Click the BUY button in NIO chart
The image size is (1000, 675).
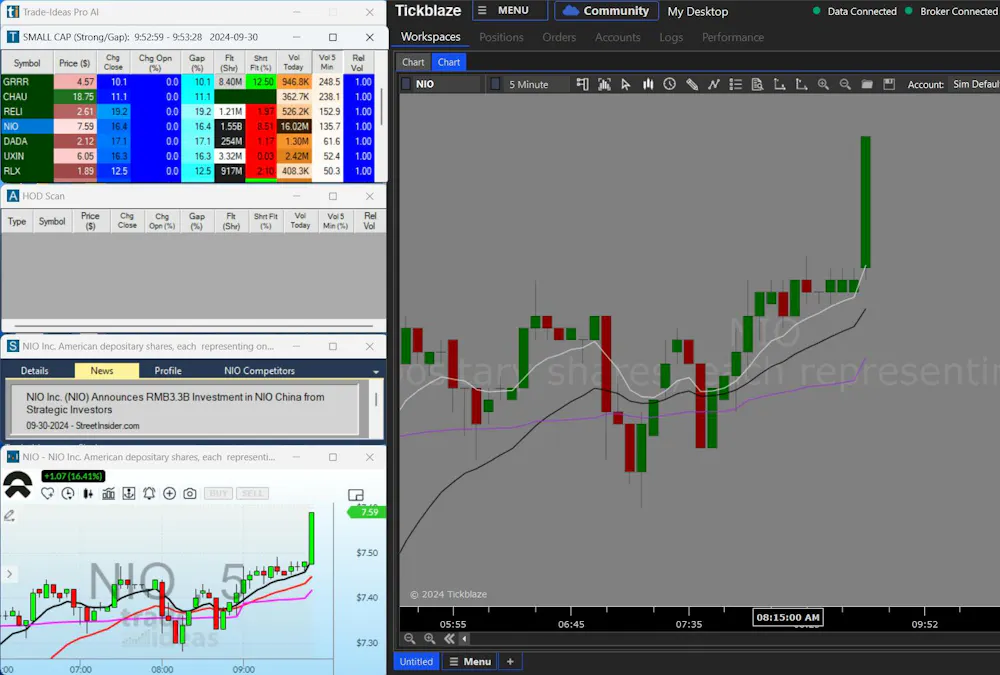point(218,493)
